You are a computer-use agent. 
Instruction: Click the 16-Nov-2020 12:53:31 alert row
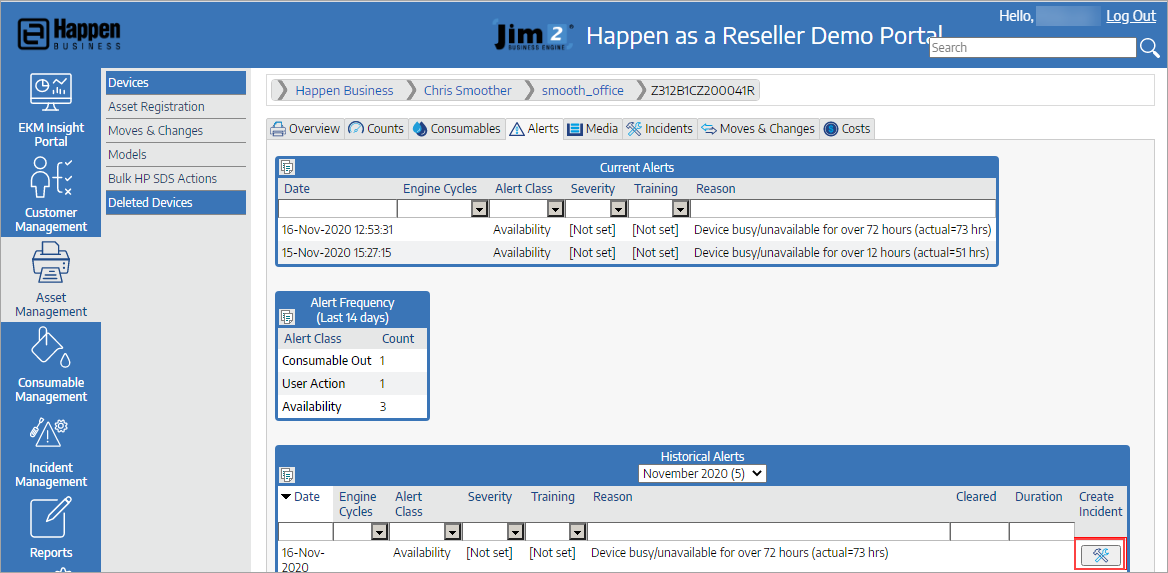637,230
